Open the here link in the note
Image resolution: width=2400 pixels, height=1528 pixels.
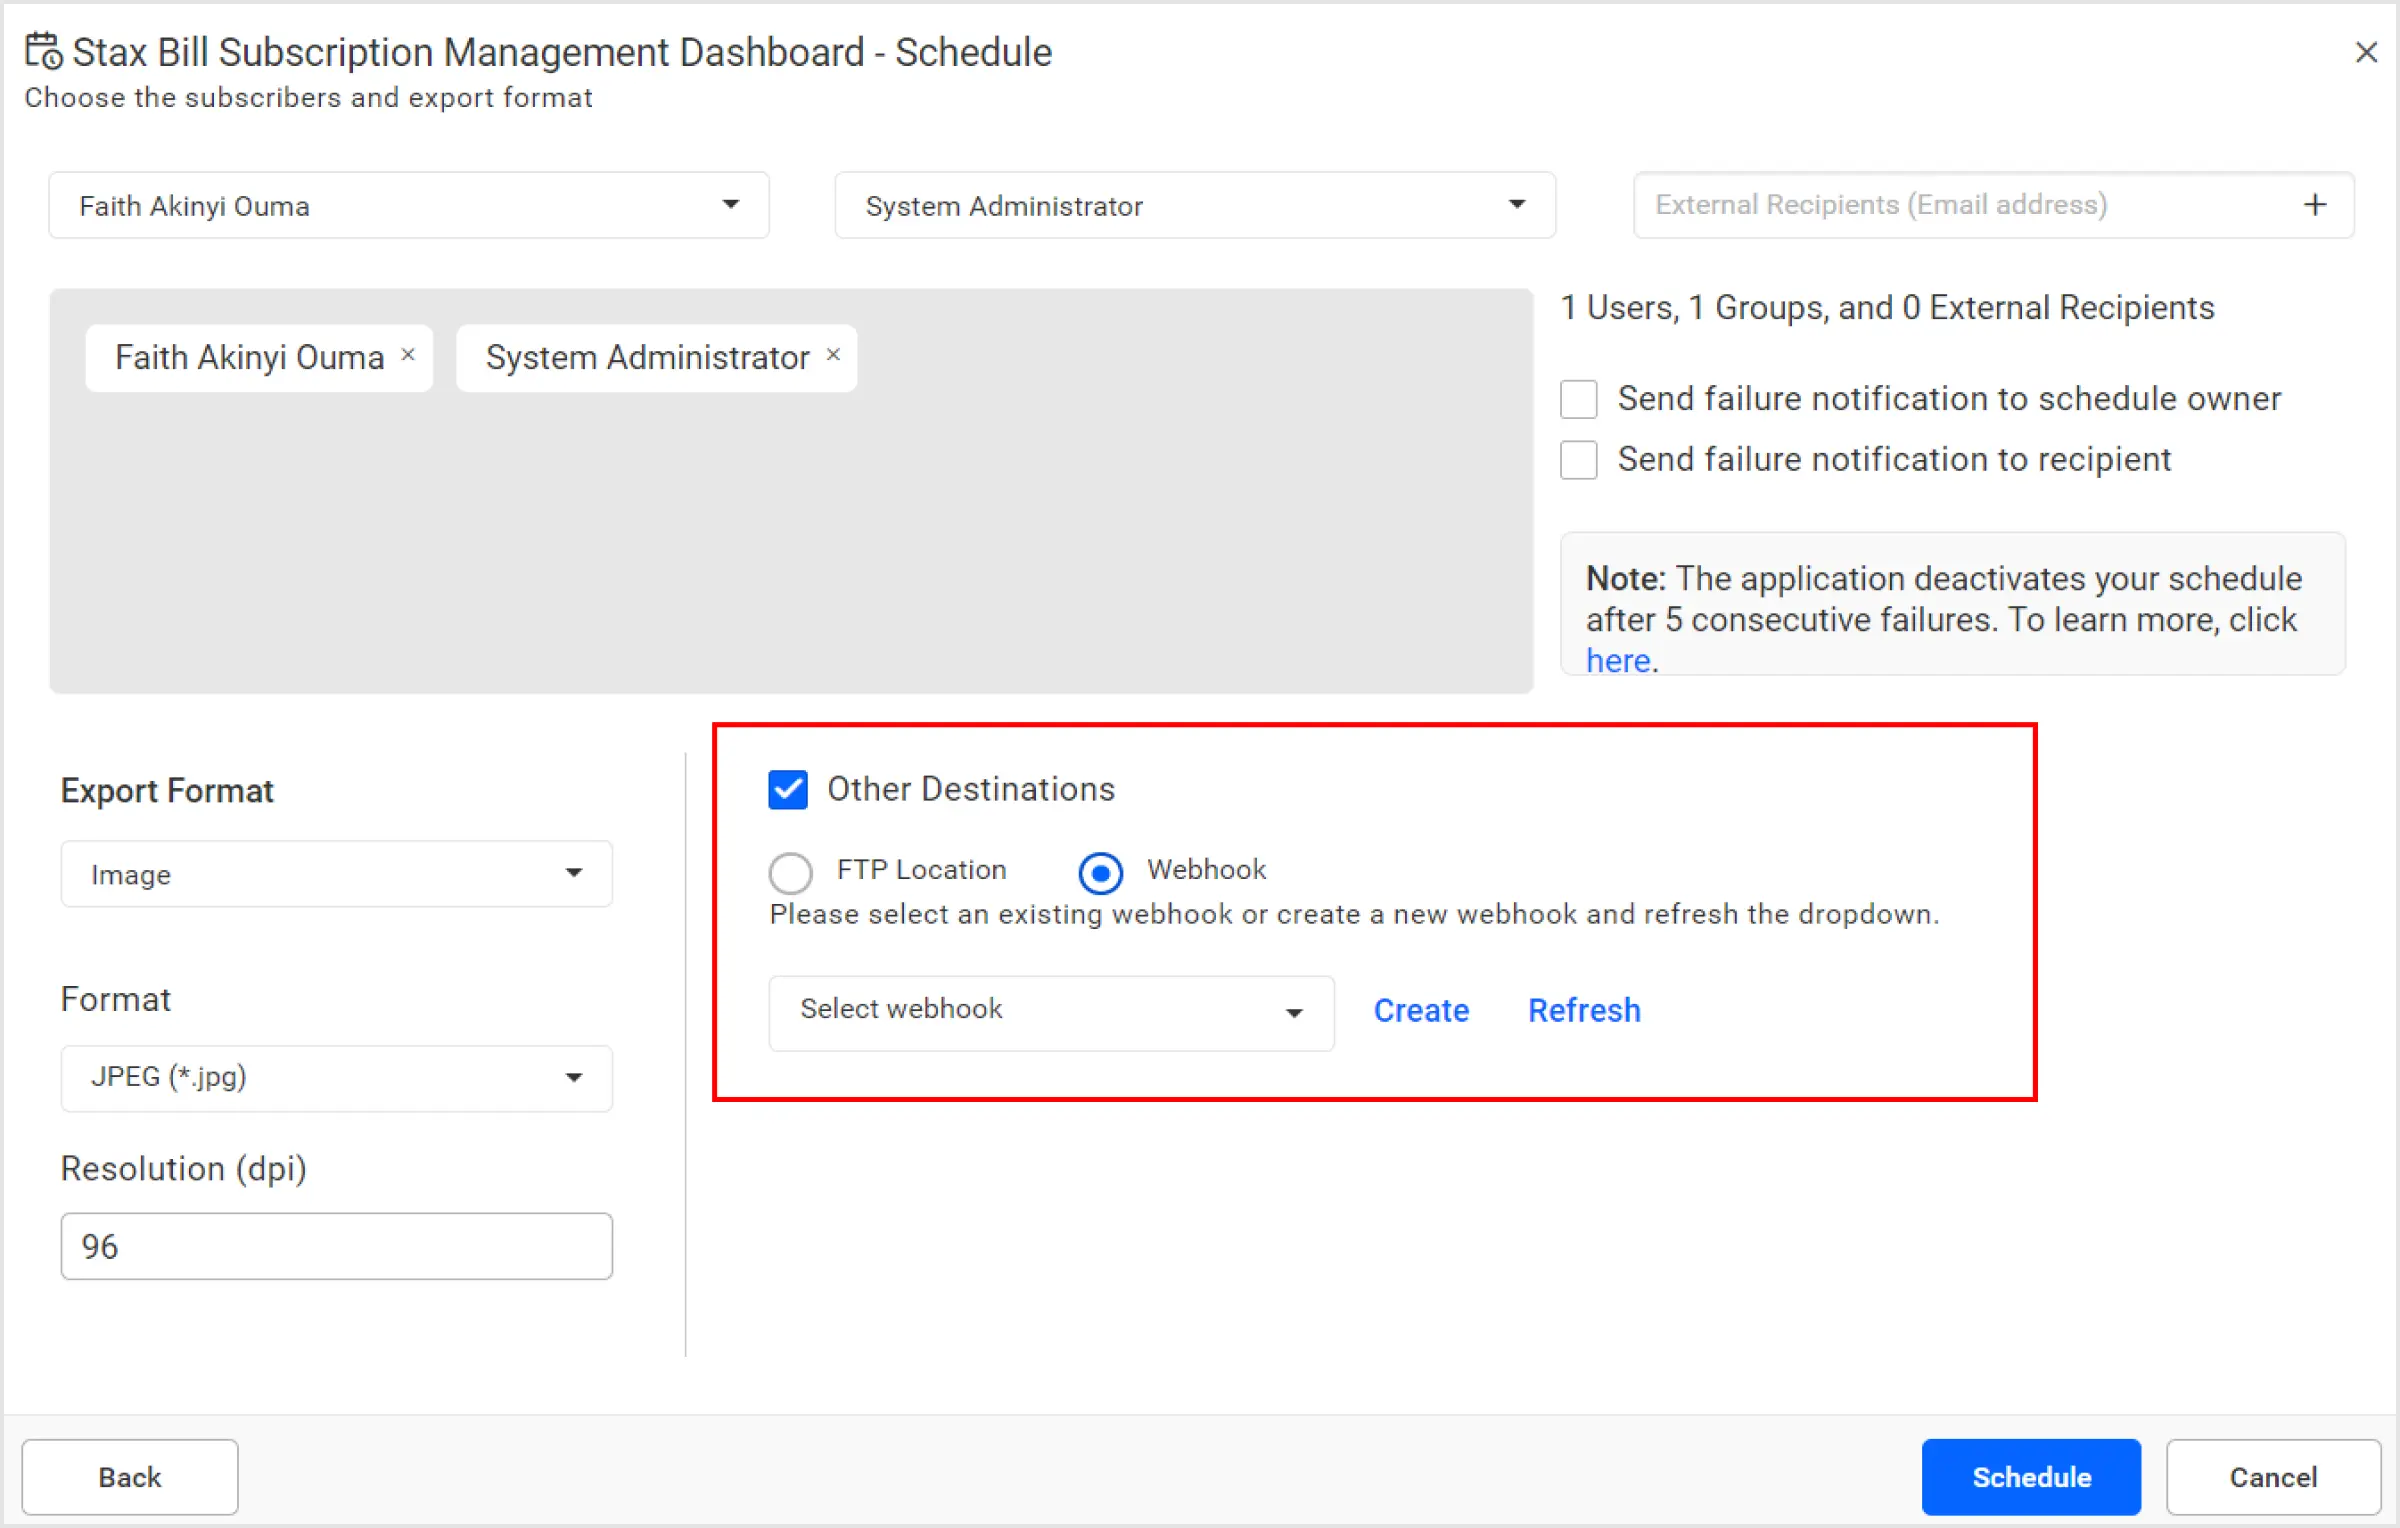(x=1616, y=659)
